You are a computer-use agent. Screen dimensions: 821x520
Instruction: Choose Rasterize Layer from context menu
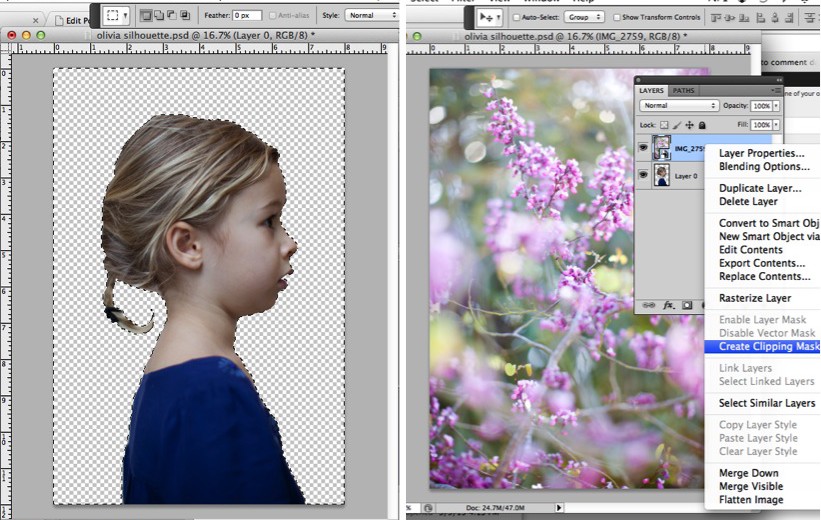pos(755,298)
